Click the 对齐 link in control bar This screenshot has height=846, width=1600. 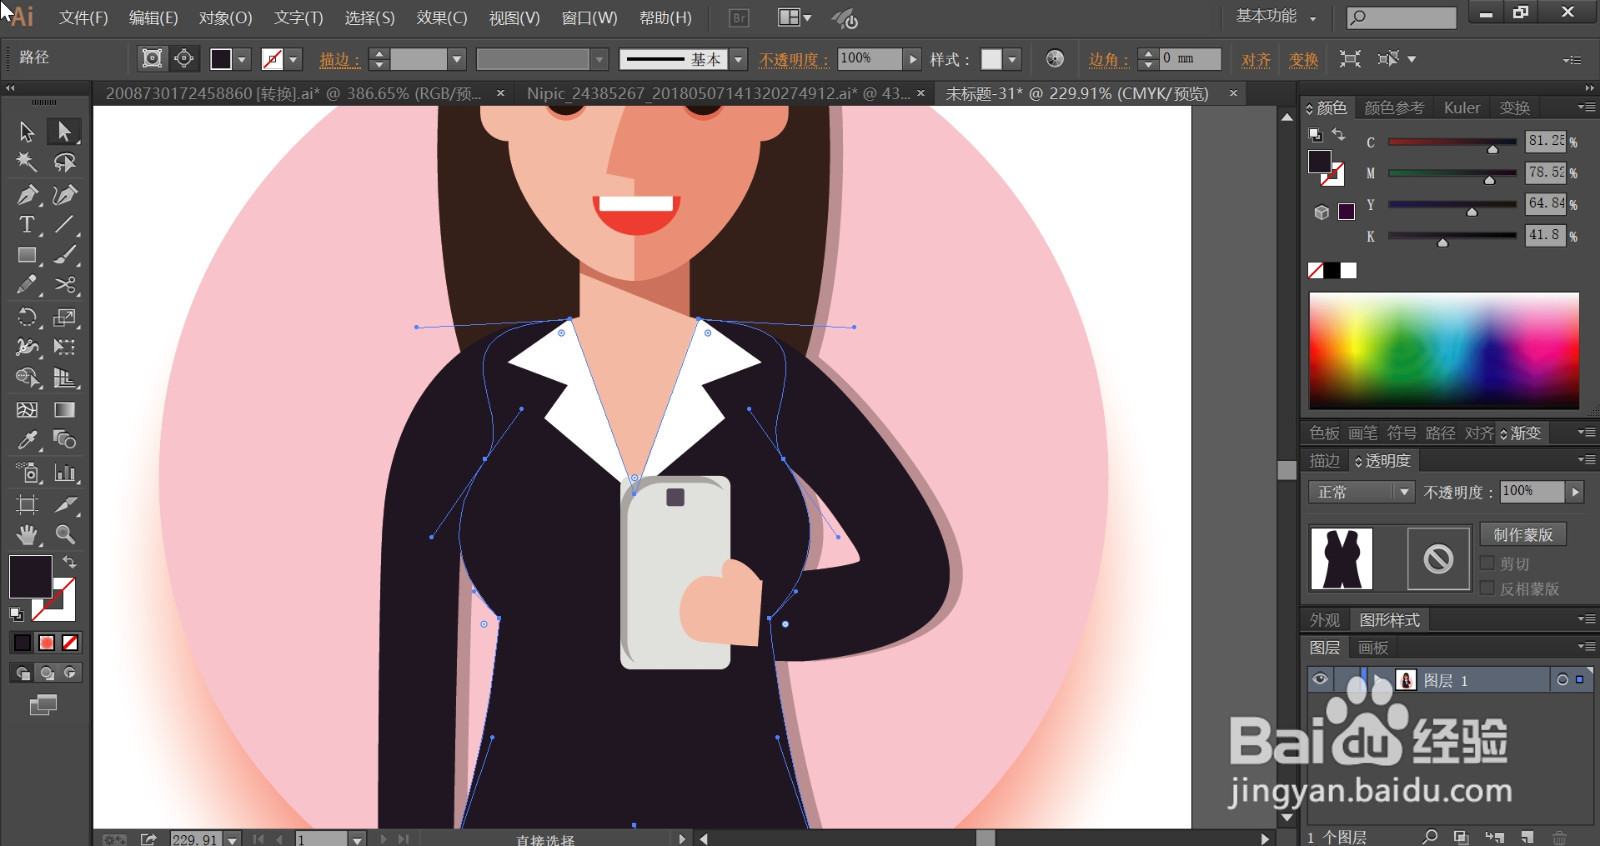click(1256, 60)
